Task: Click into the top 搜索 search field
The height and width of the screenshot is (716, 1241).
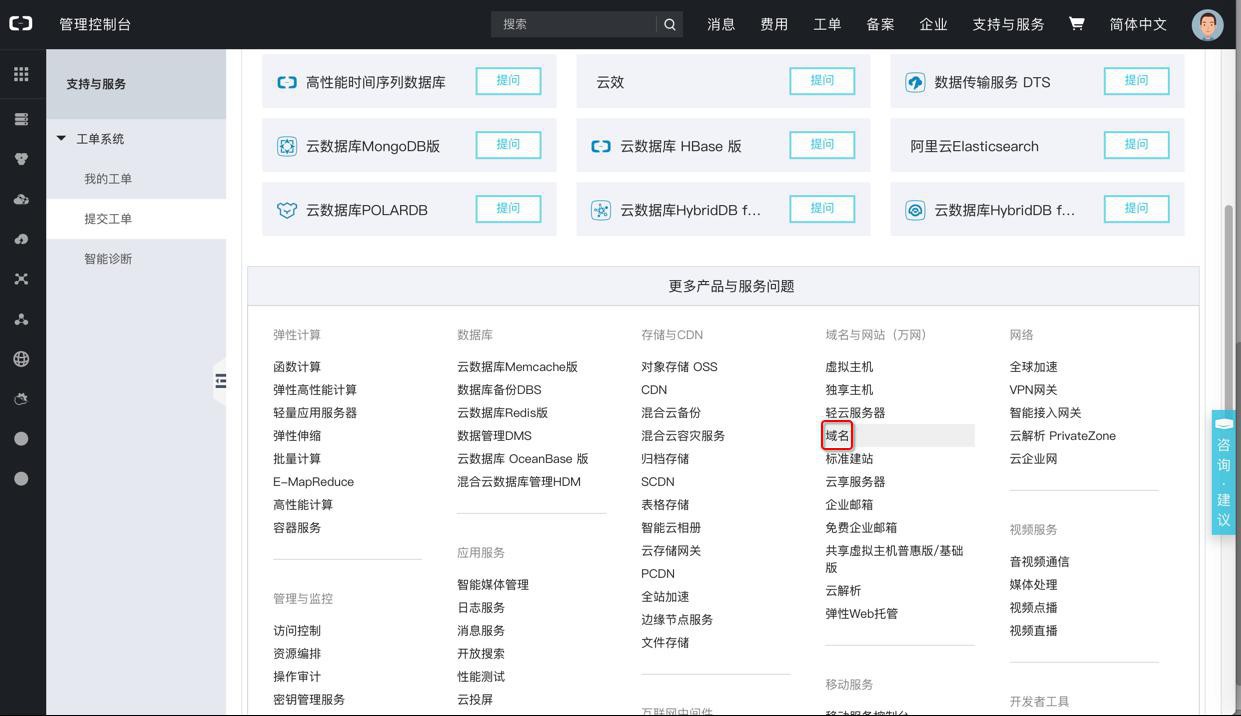Action: coord(574,24)
